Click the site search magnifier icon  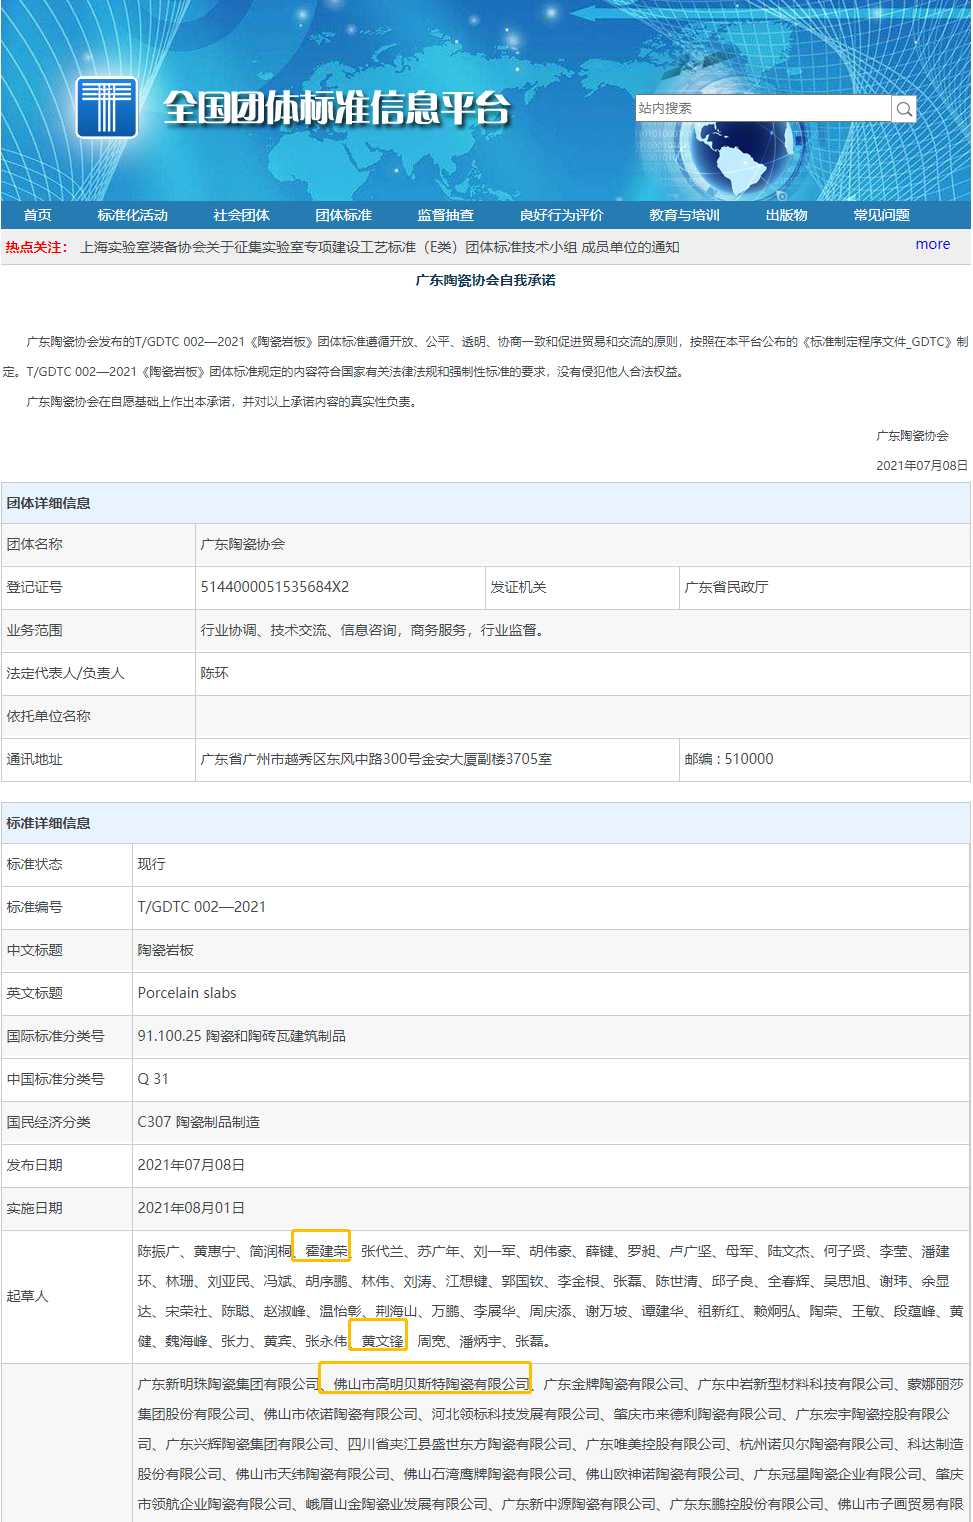point(903,107)
